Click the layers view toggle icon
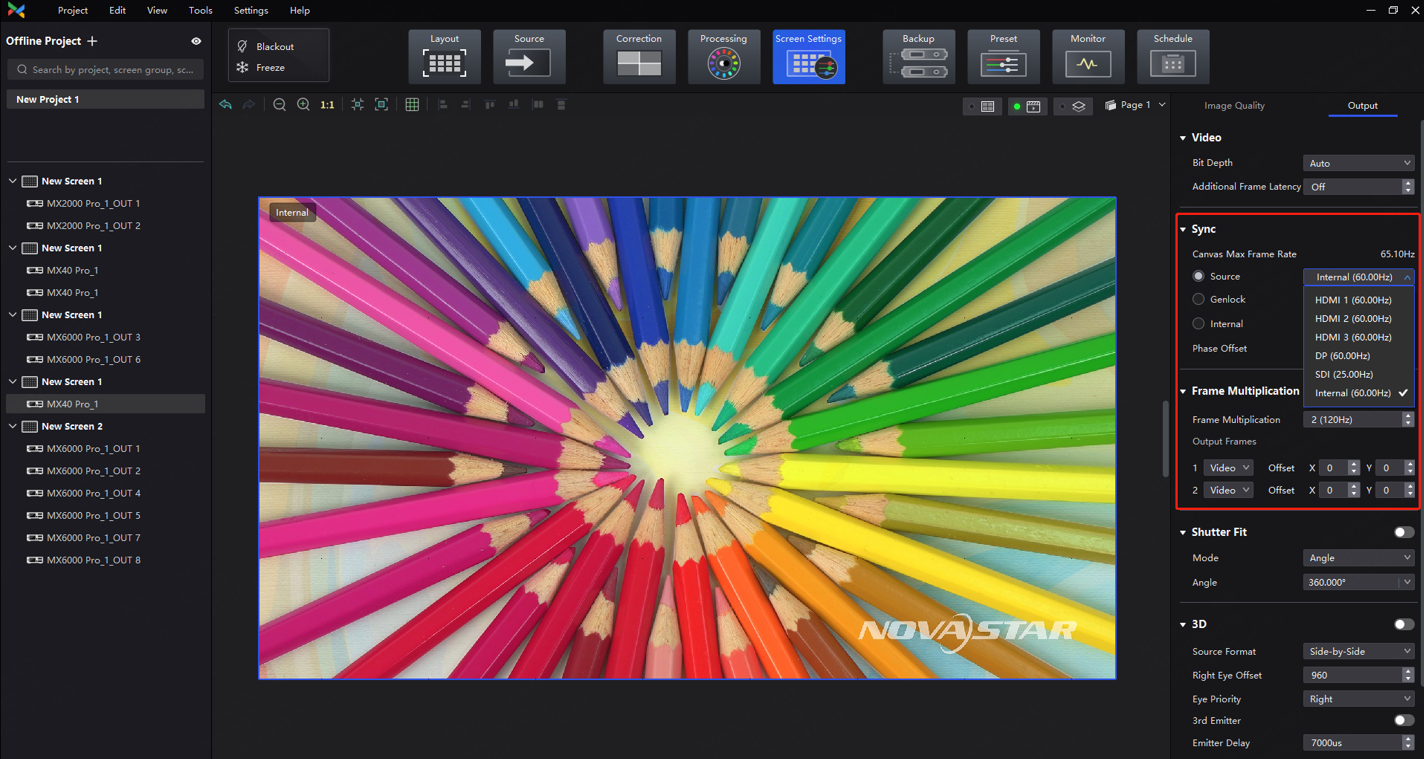 [x=1072, y=106]
